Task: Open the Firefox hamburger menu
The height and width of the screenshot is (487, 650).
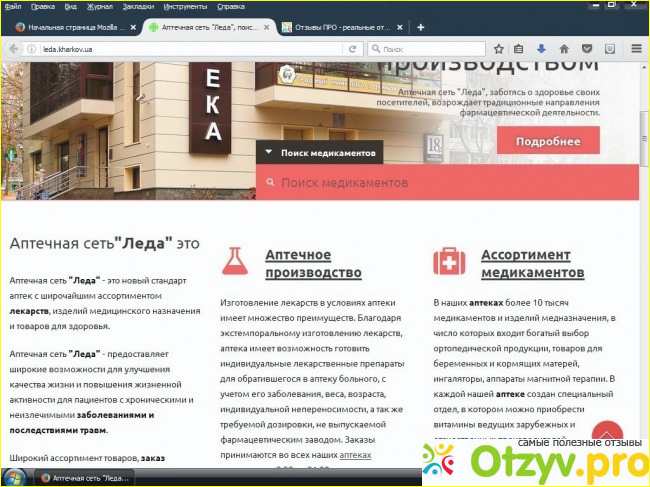Action: point(635,48)
